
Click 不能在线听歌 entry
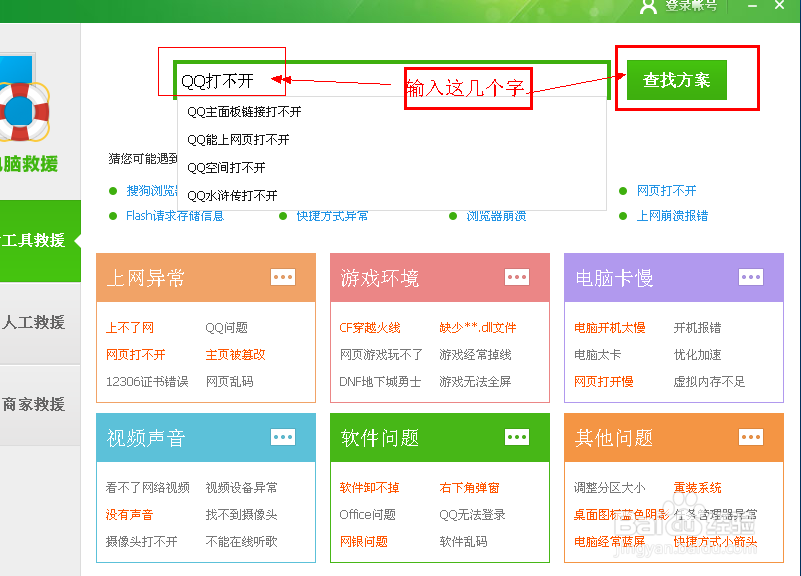click(x=241, y=542)
